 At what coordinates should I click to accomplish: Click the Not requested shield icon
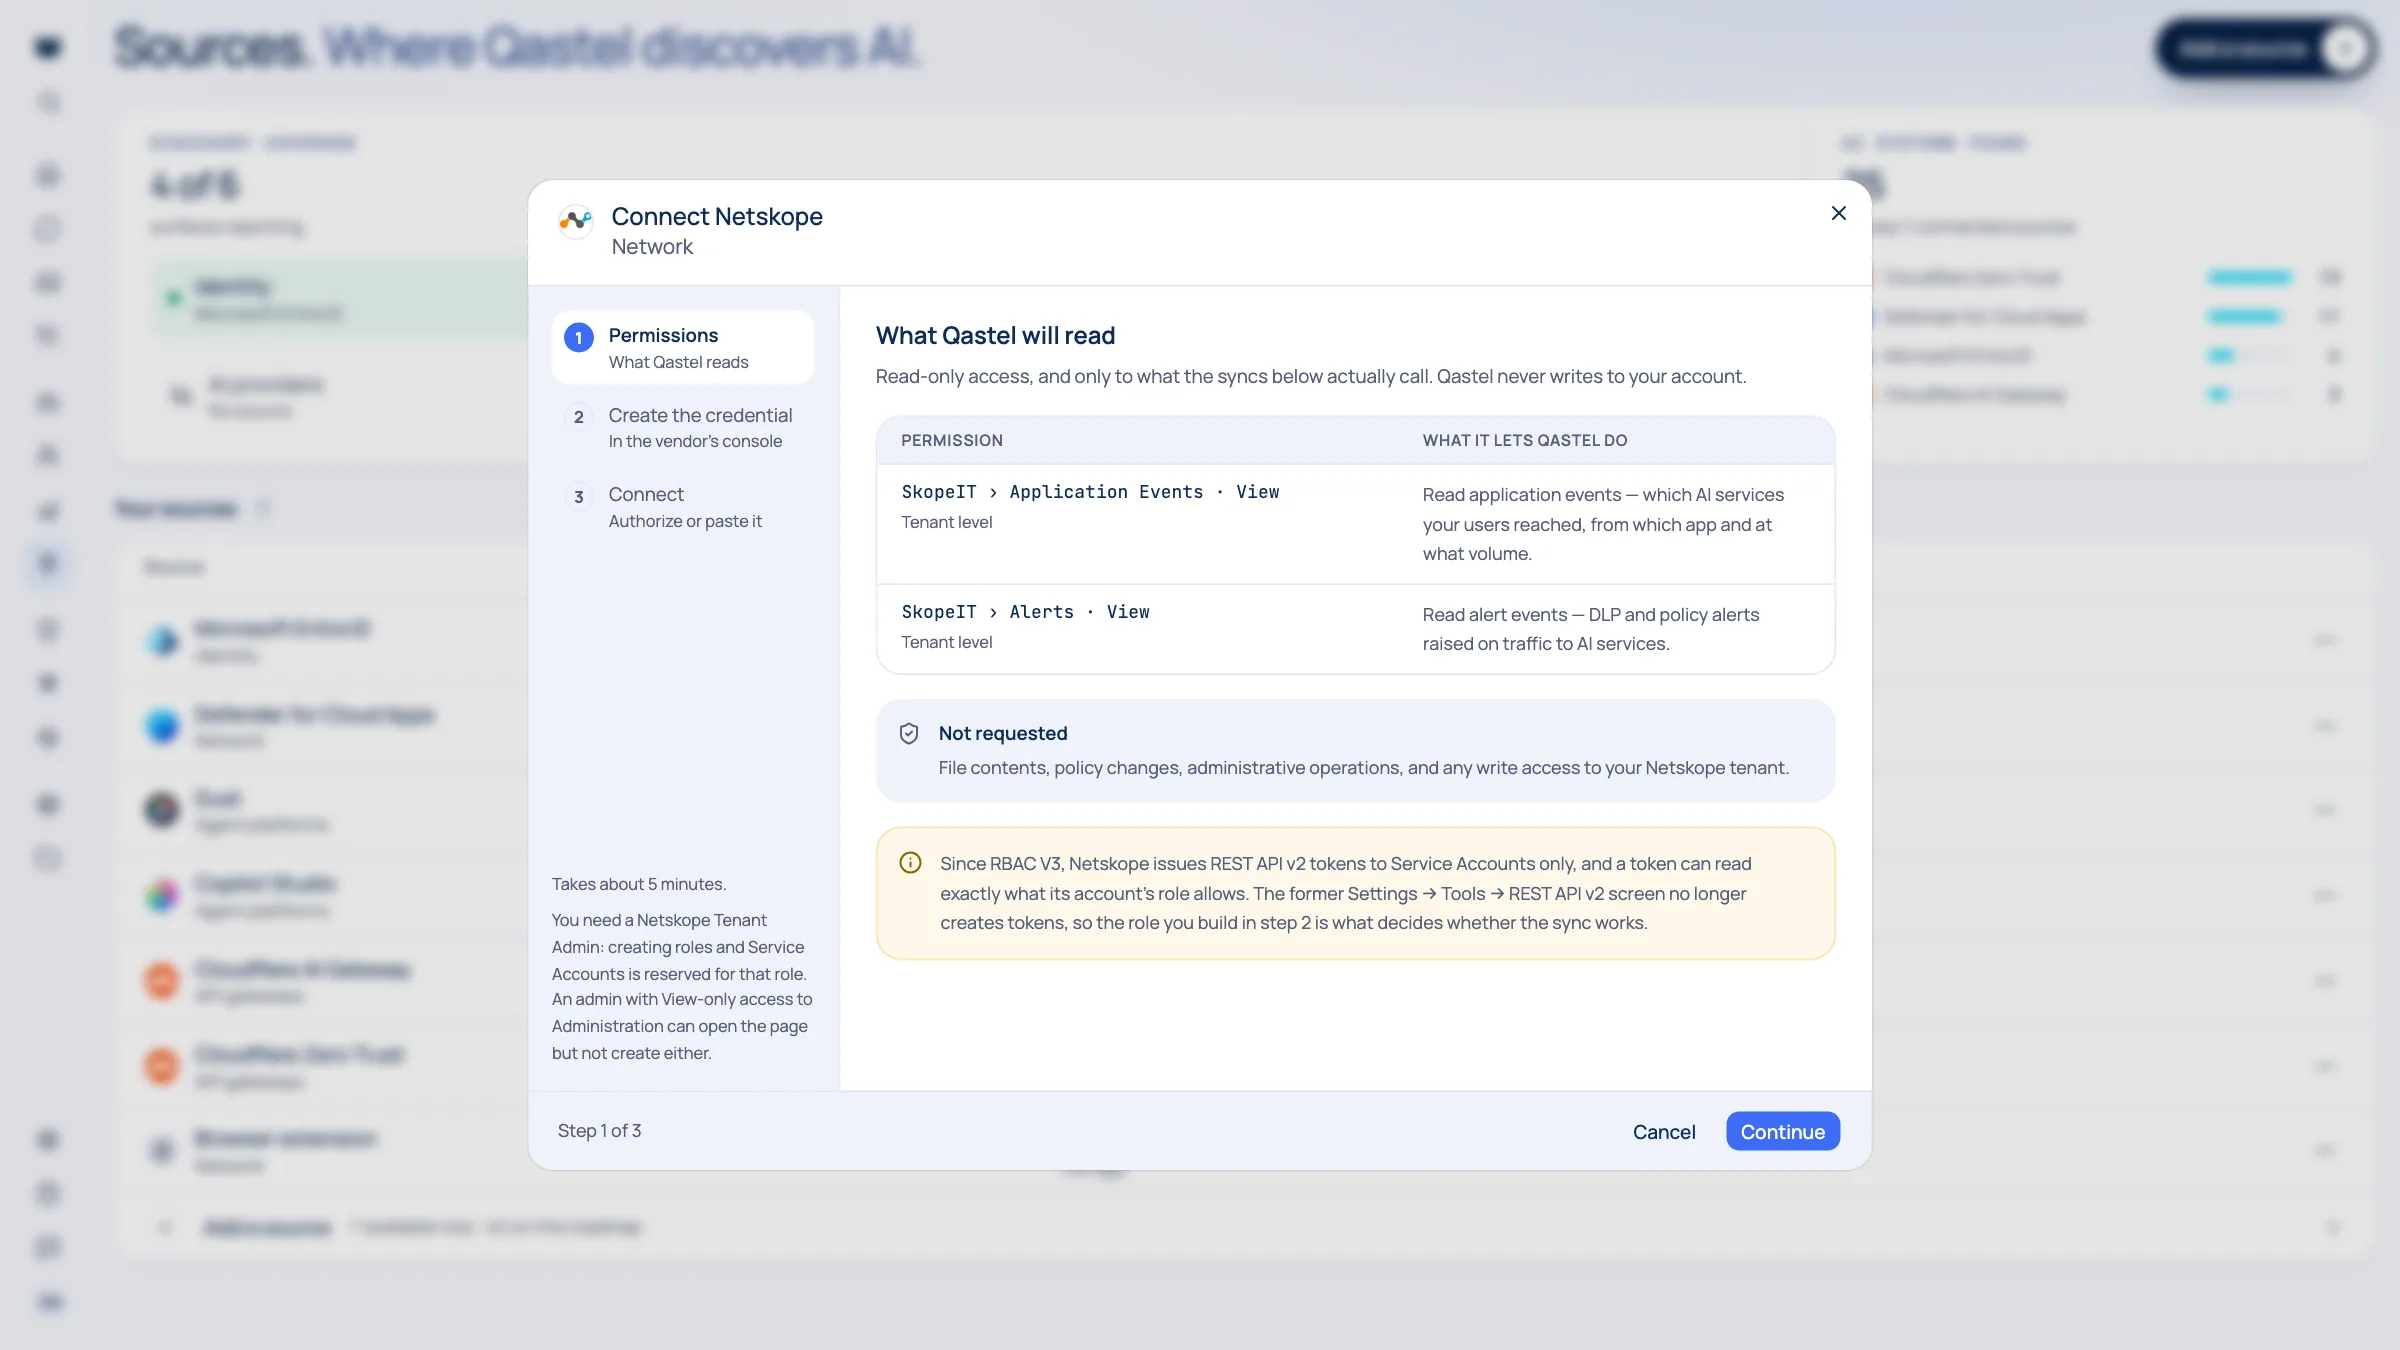909,733
